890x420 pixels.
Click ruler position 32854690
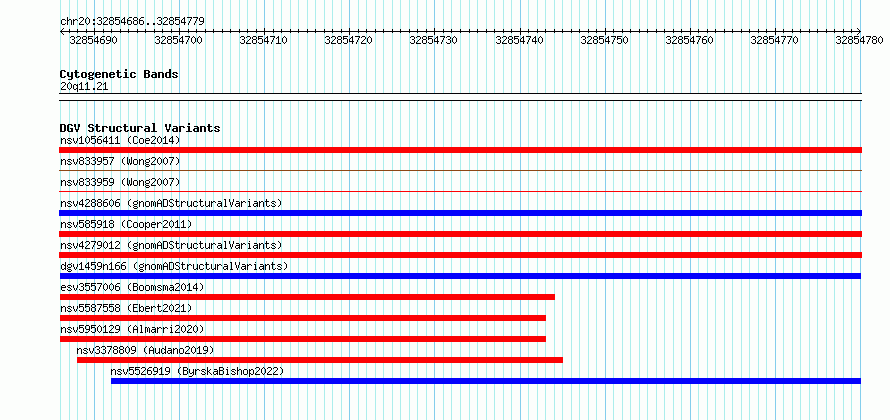tap(94, 40)
